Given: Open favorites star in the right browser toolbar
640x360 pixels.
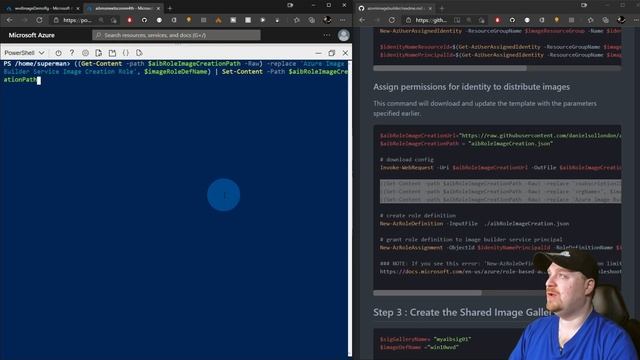Looking at the screenshot, I should click(591, 20).
